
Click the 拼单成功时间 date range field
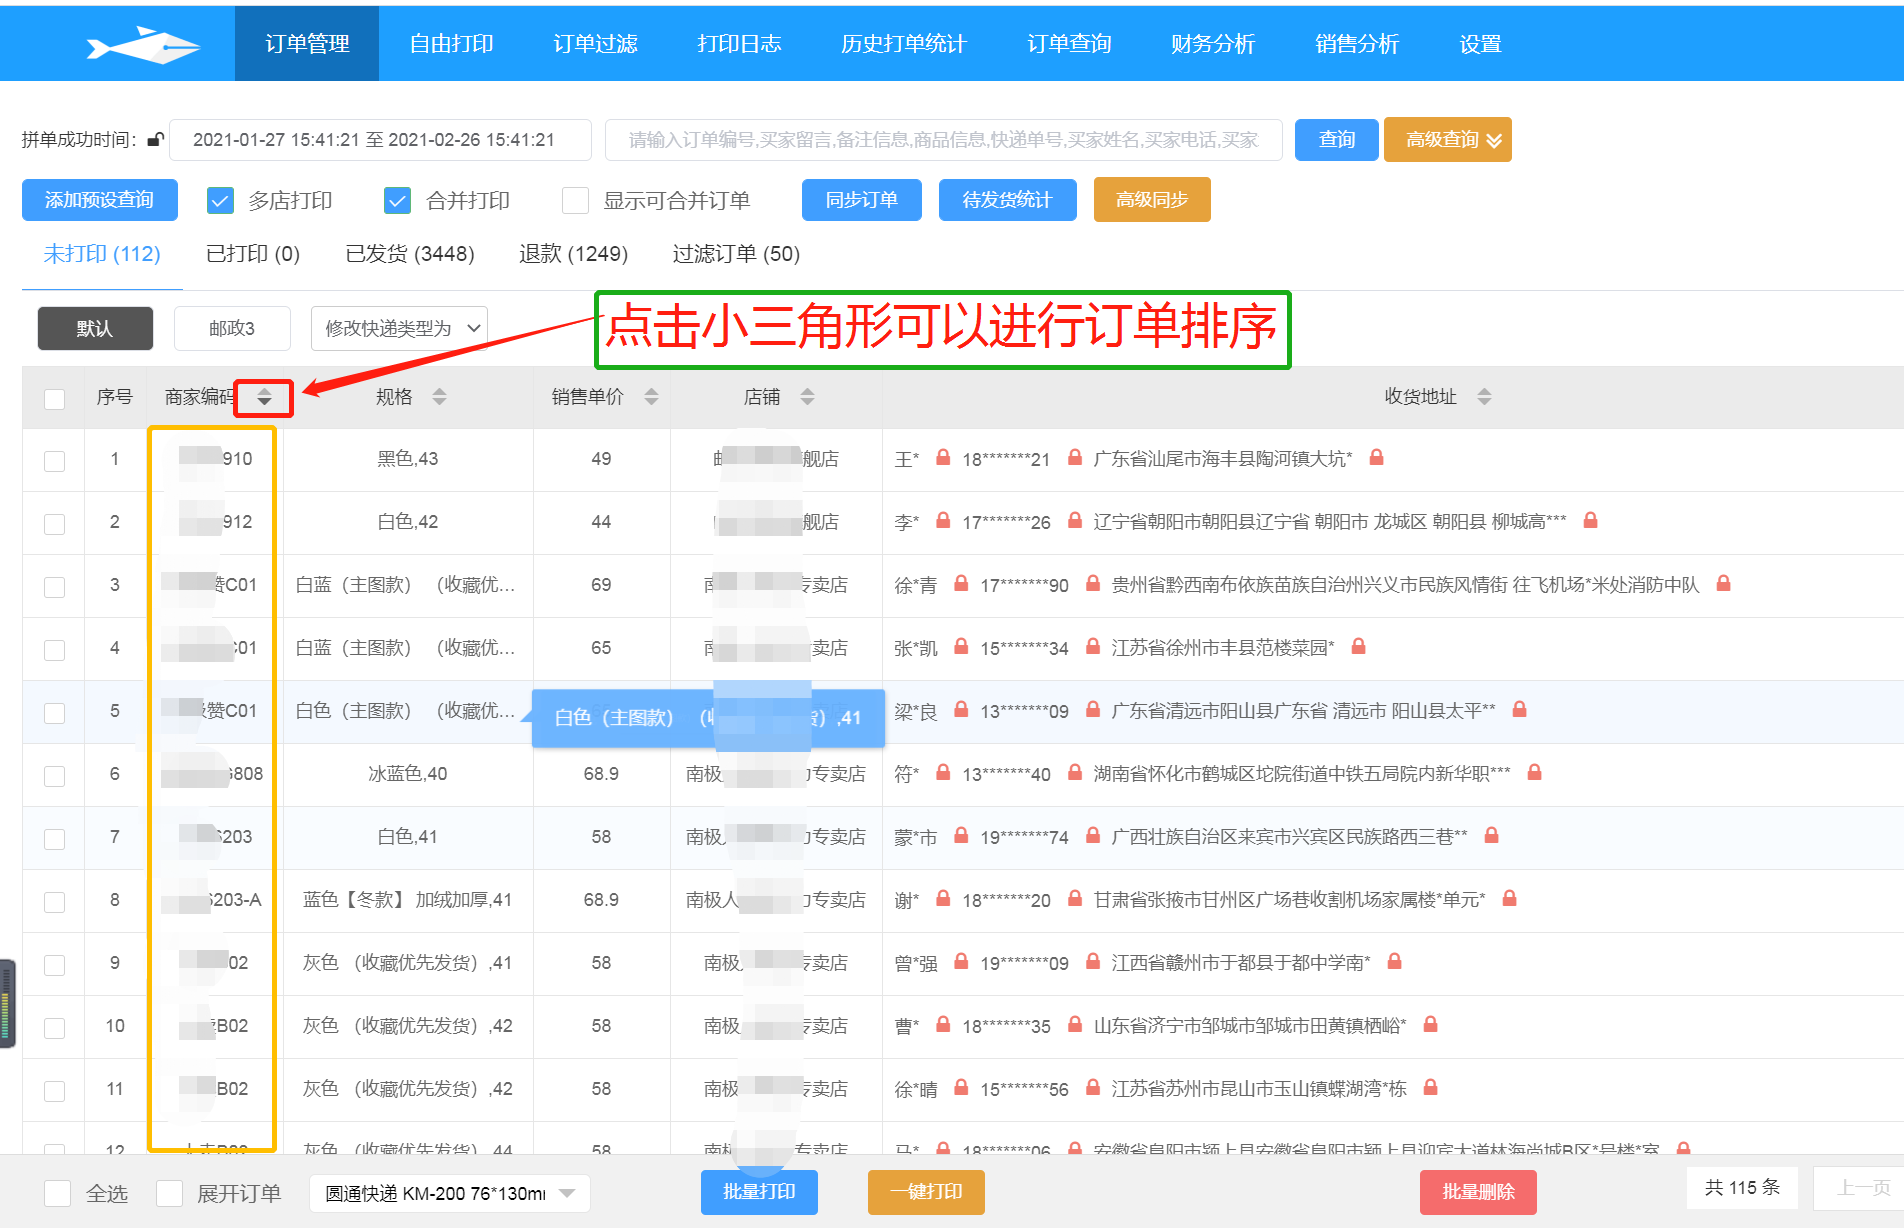(x=380, y=140)
